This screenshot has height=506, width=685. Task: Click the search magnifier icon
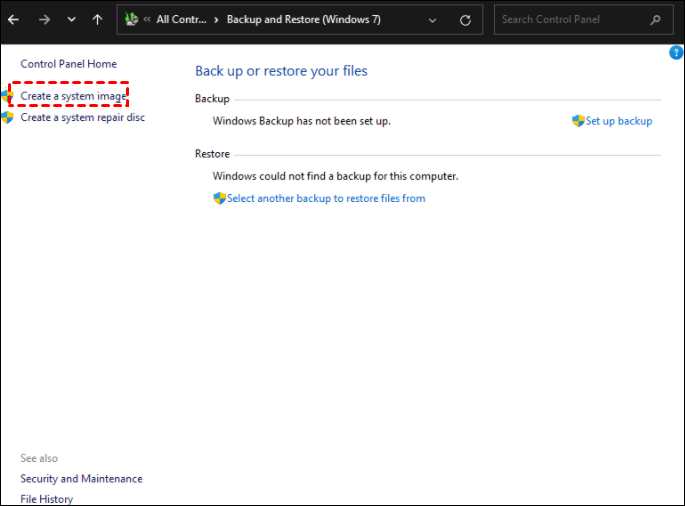click(655, 20)
